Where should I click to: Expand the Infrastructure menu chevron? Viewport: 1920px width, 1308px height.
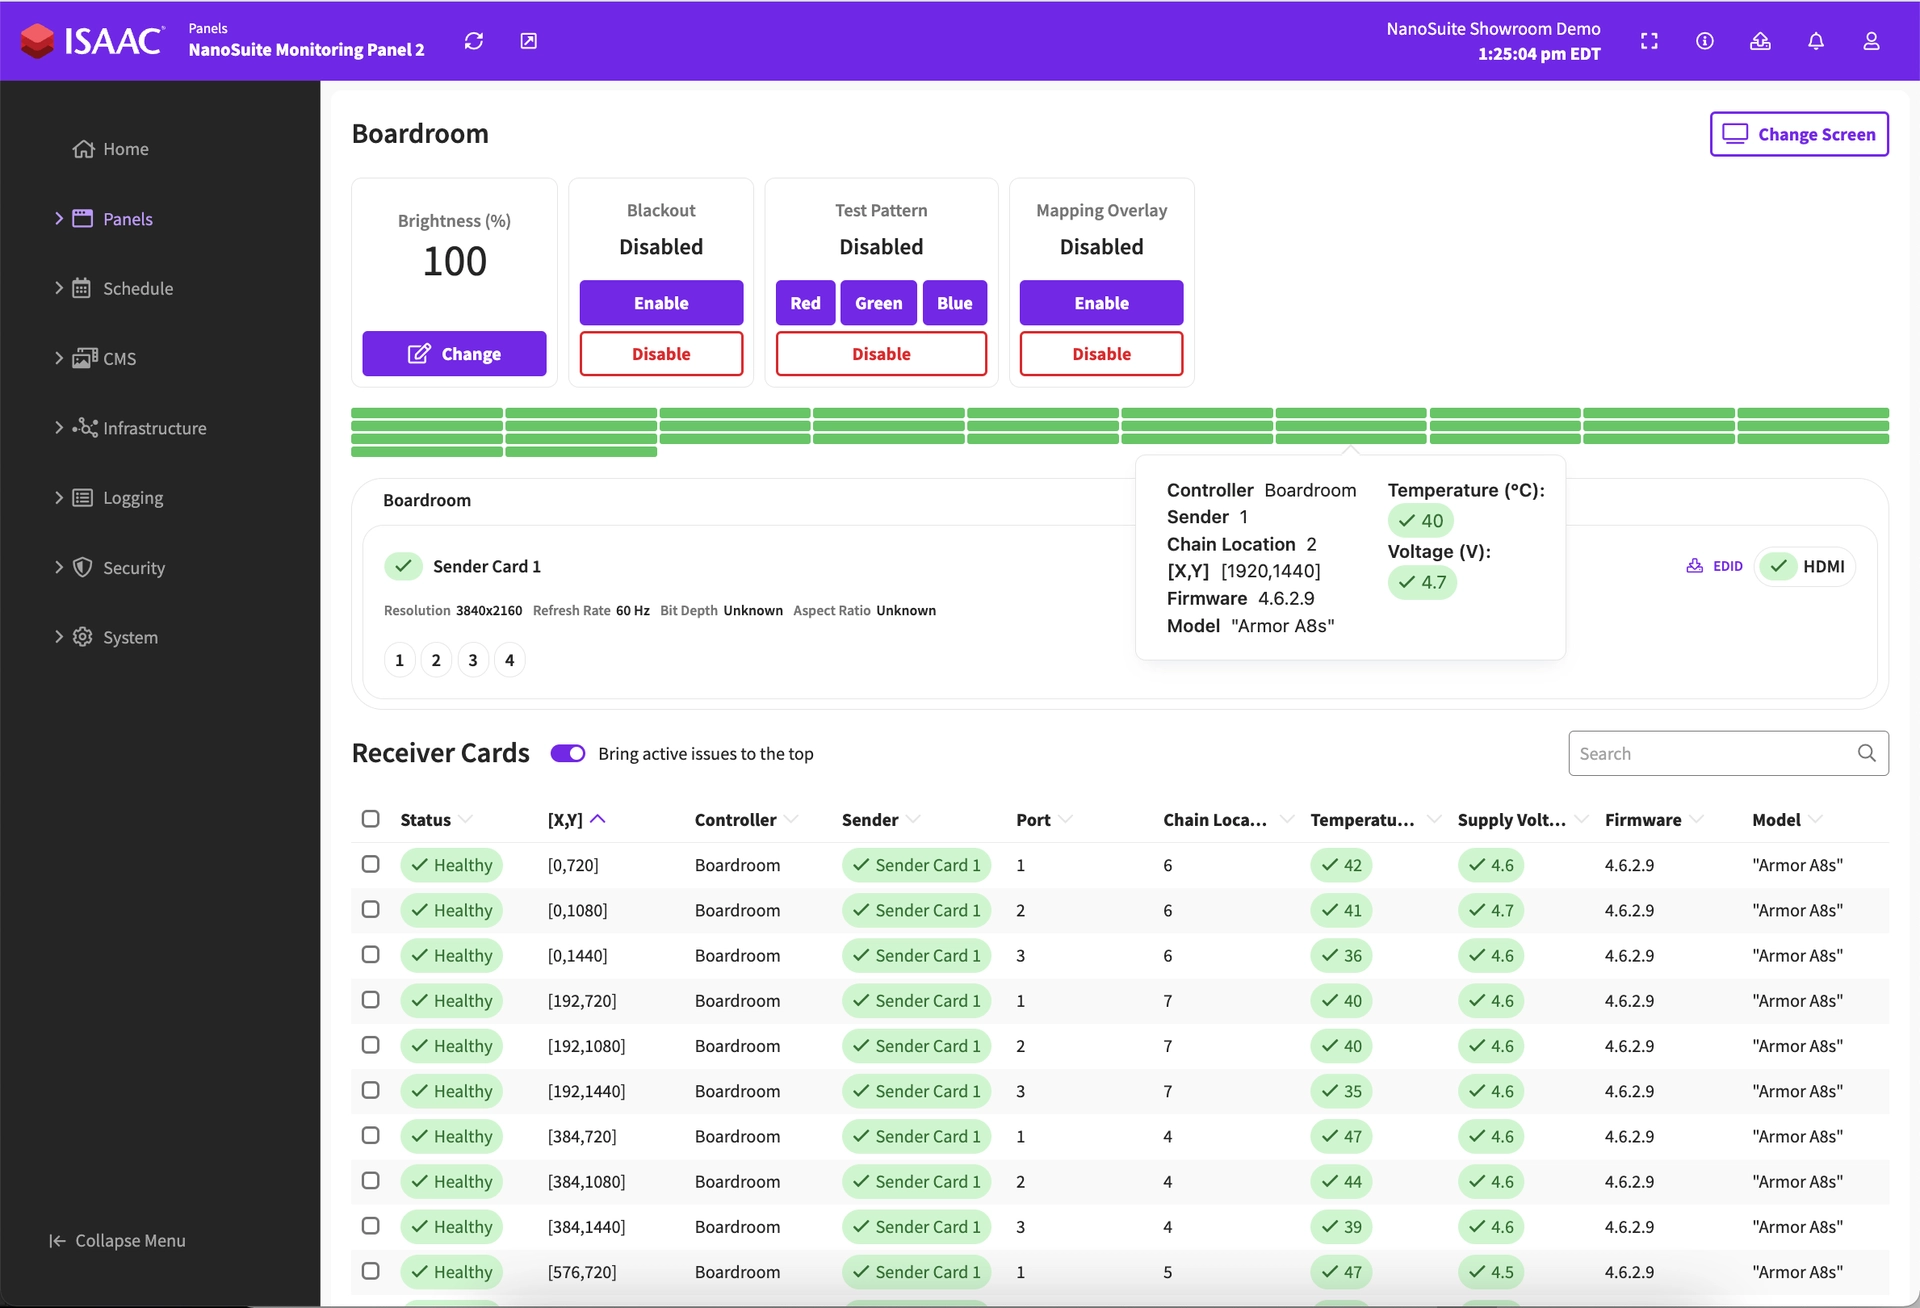59,428
